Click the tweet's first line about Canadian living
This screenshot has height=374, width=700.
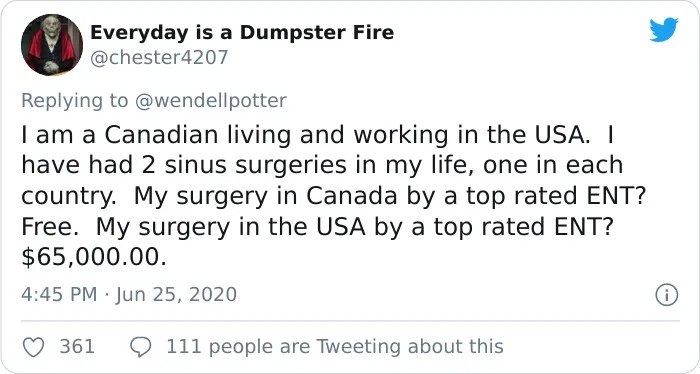pos(318,135)
